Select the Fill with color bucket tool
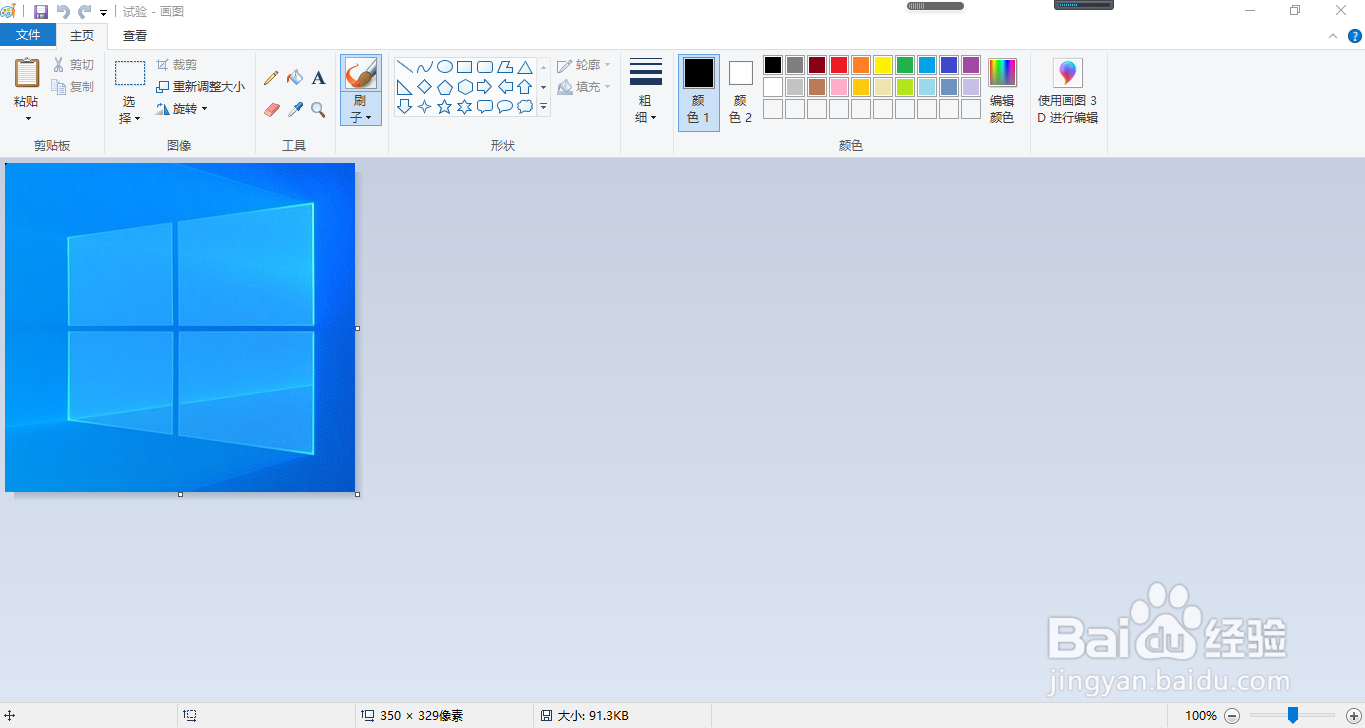1365x728 pixels. [295, 78]
